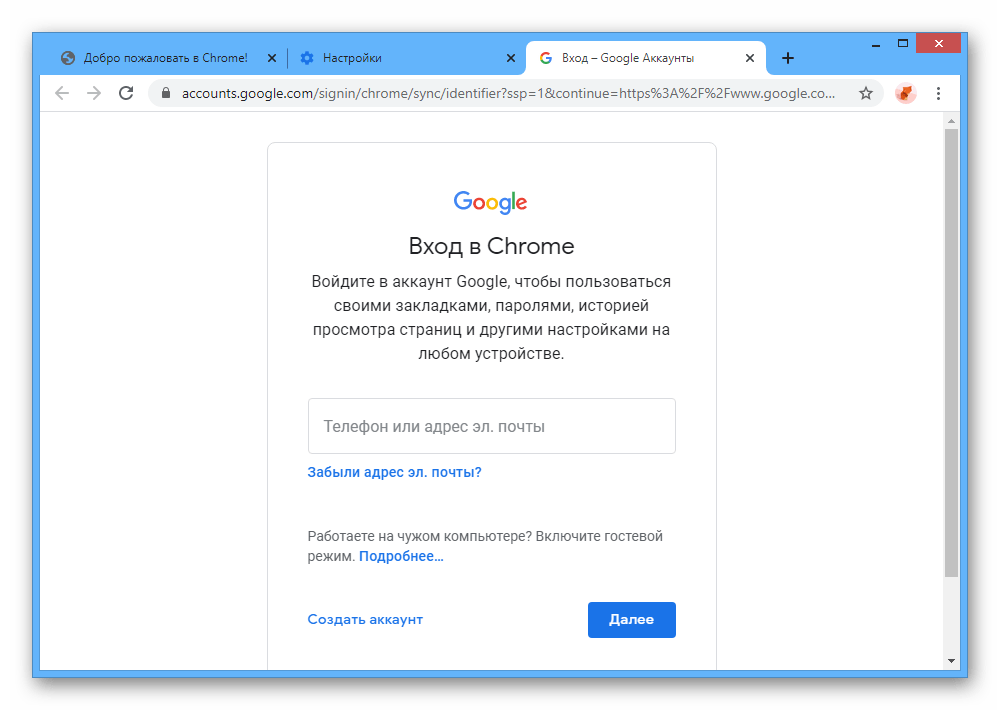
Task: Bookmark this page with the star icon
Action: click(x=866, y=93)
